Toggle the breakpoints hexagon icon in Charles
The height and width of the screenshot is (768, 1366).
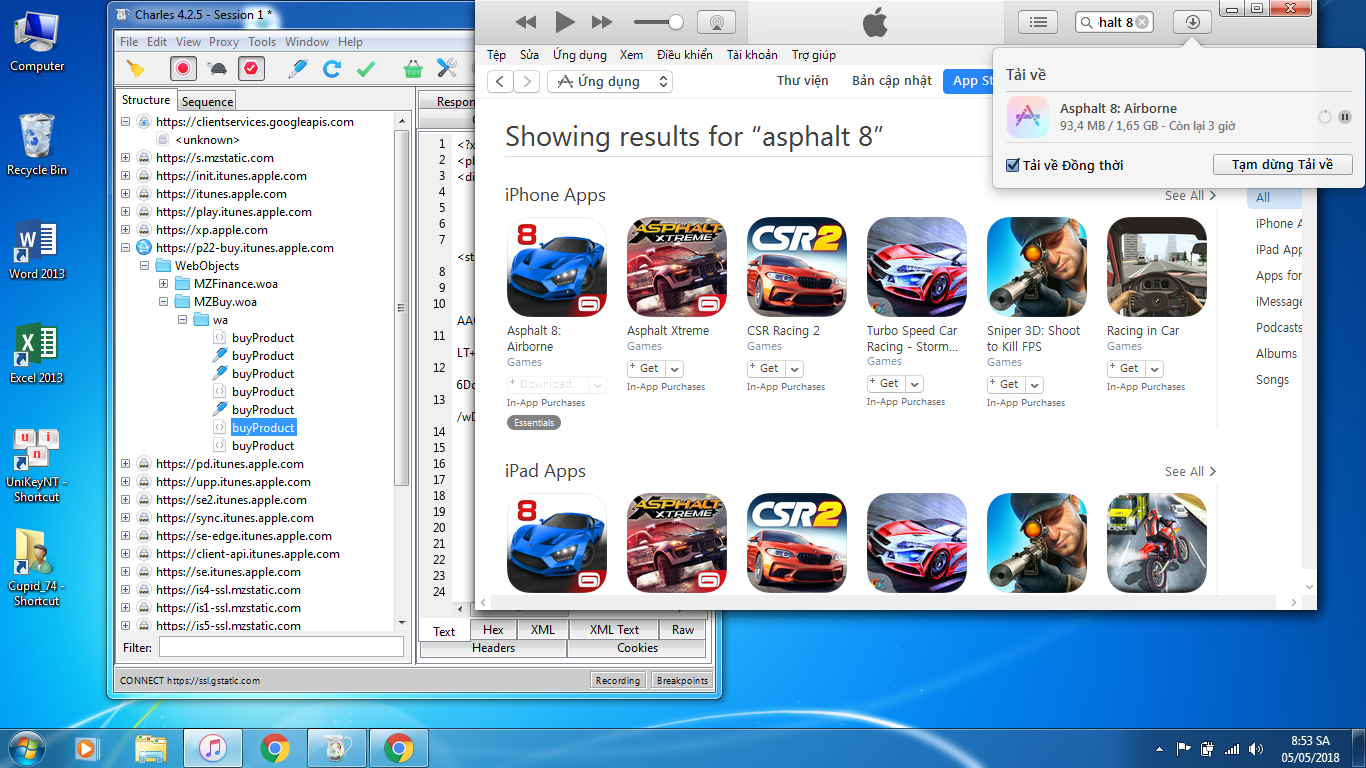(x=251, y=69)
